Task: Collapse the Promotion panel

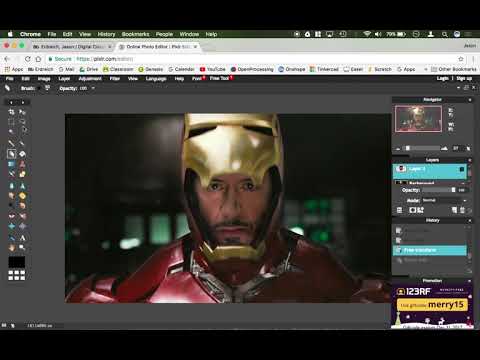Action: tap(470, 281)
